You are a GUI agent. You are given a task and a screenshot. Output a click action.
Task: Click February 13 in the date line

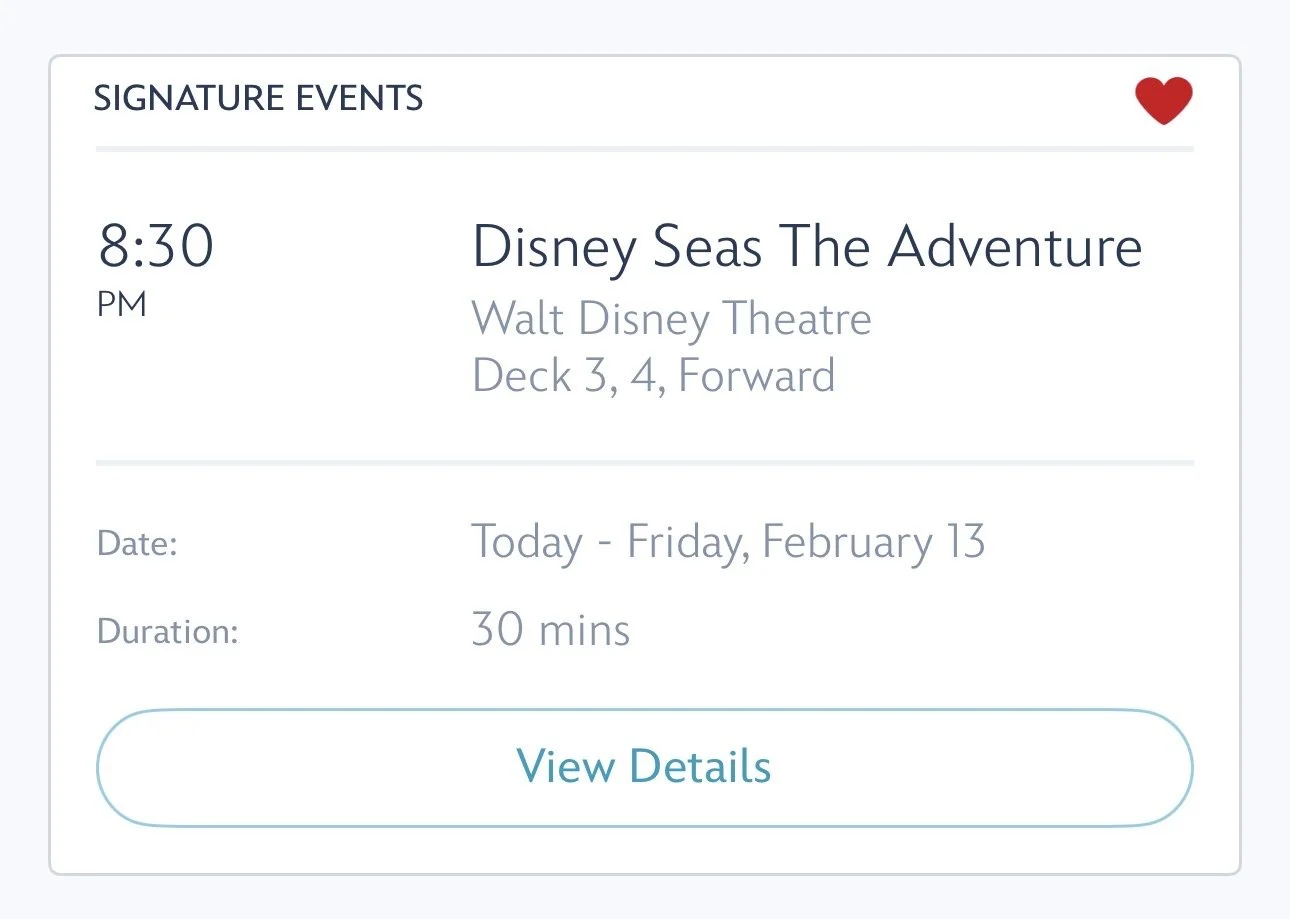click(873, 542)
